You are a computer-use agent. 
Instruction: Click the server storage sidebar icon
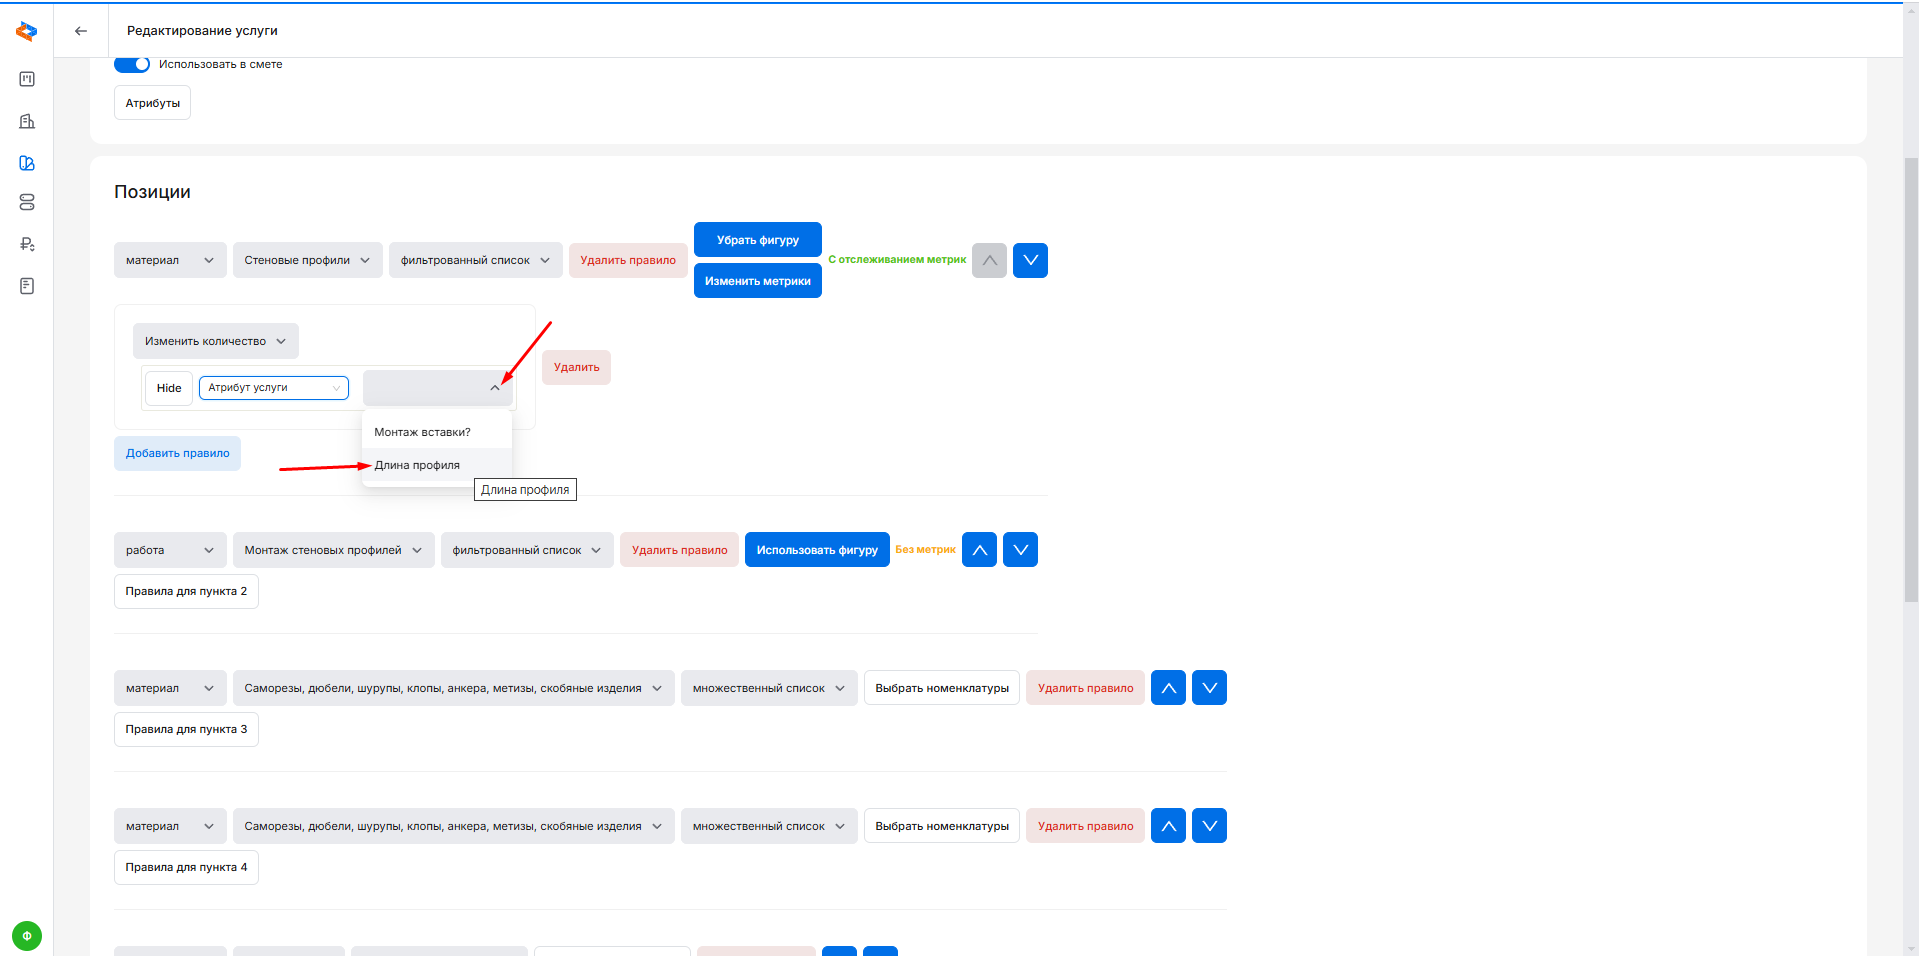coord(27,202)
